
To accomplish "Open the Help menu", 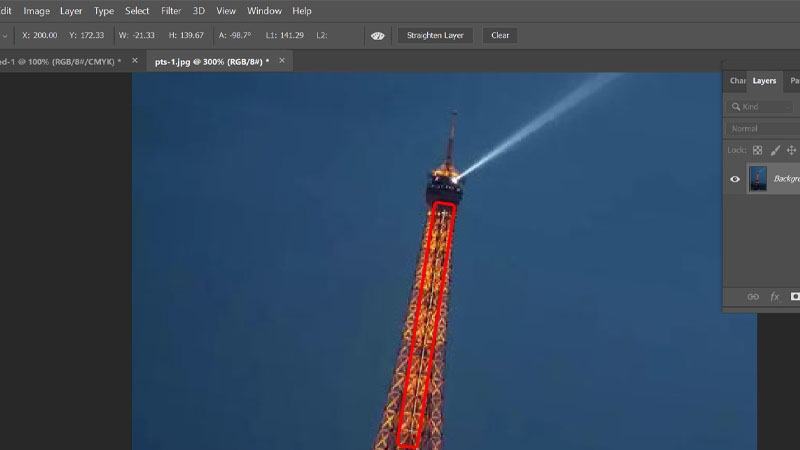I will 302,11.
